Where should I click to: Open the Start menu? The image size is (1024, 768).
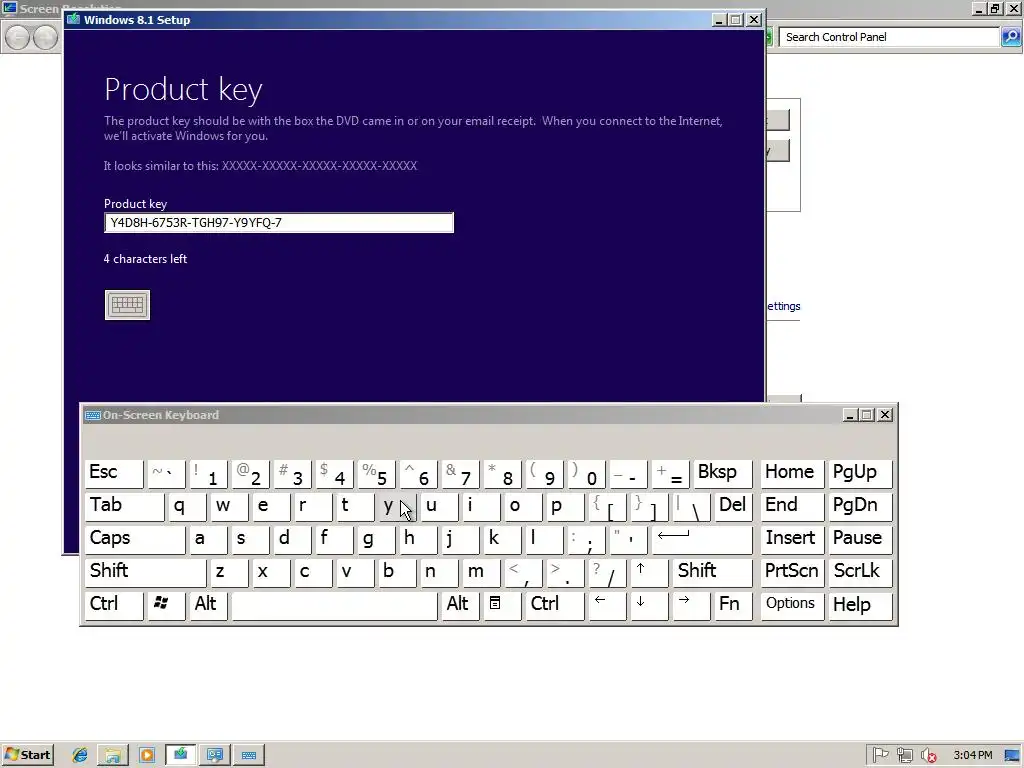click(27, 755)
